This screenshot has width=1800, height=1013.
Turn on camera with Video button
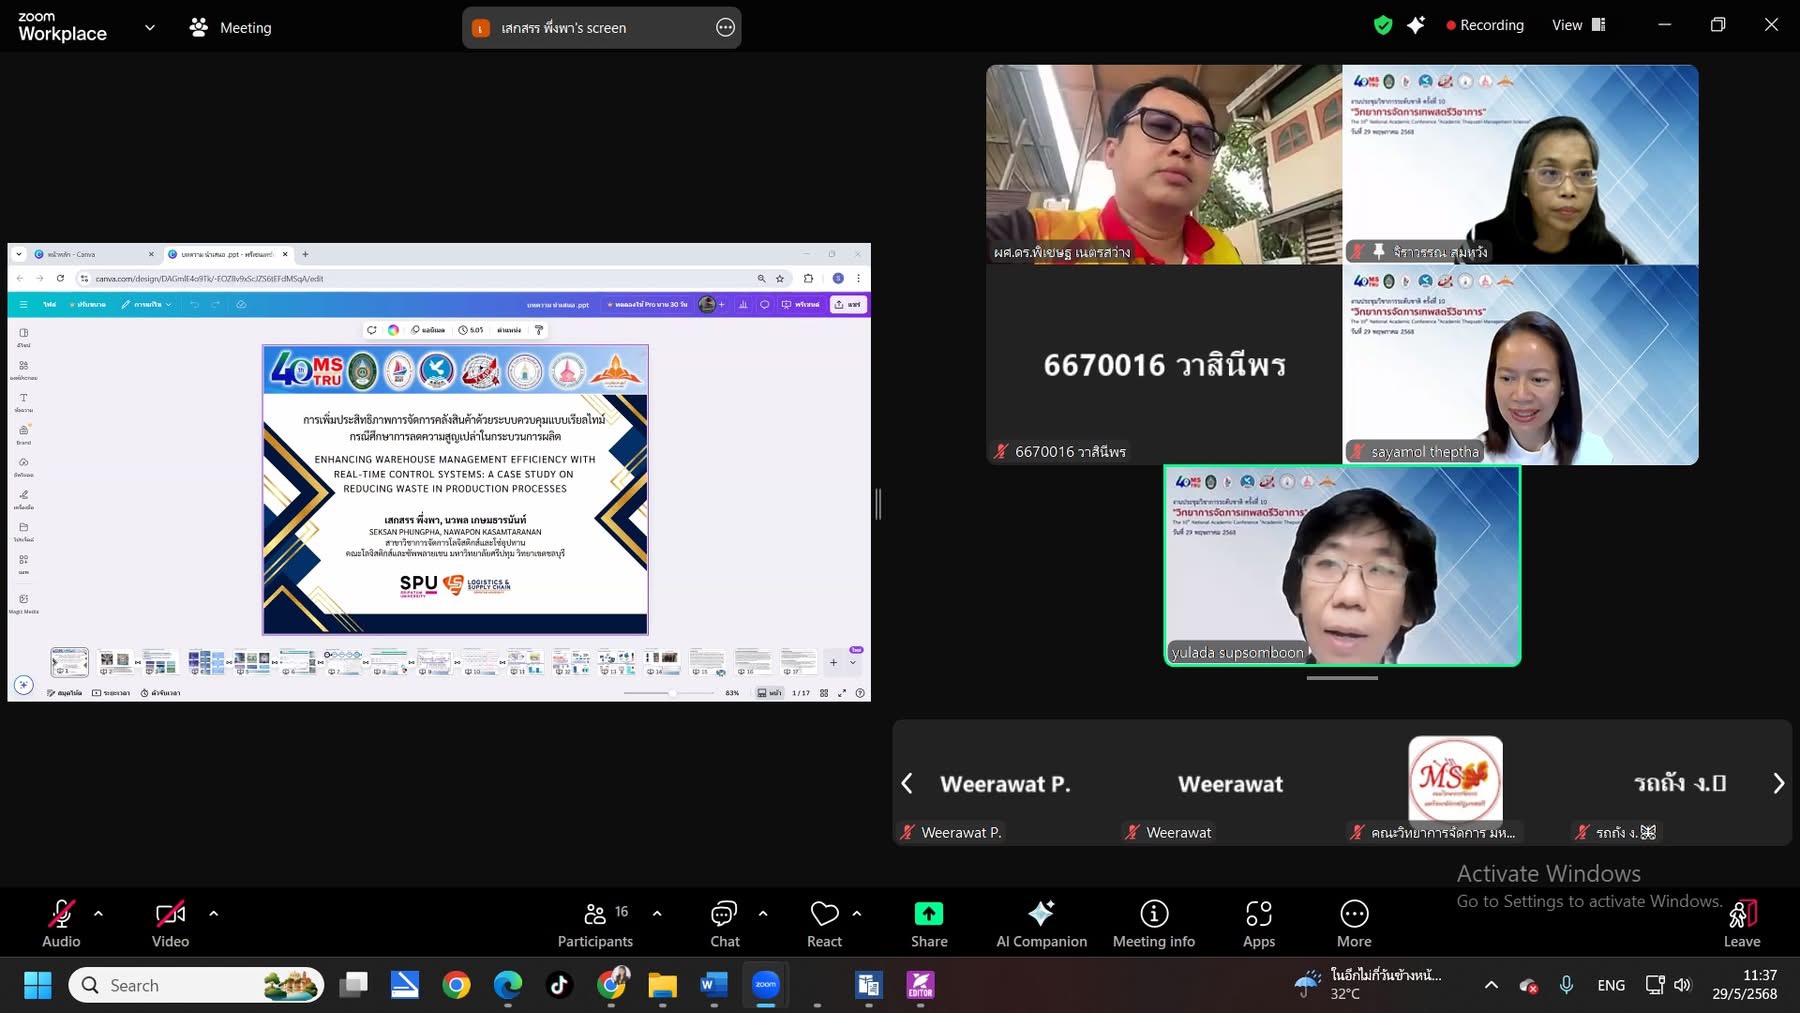pos(170,924)
